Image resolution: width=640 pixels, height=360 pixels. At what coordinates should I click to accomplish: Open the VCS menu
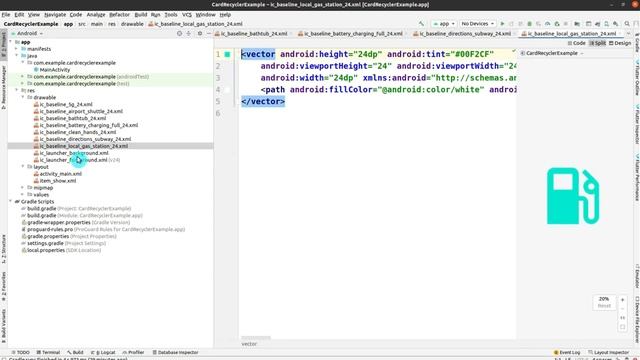[x=187, y=15]
